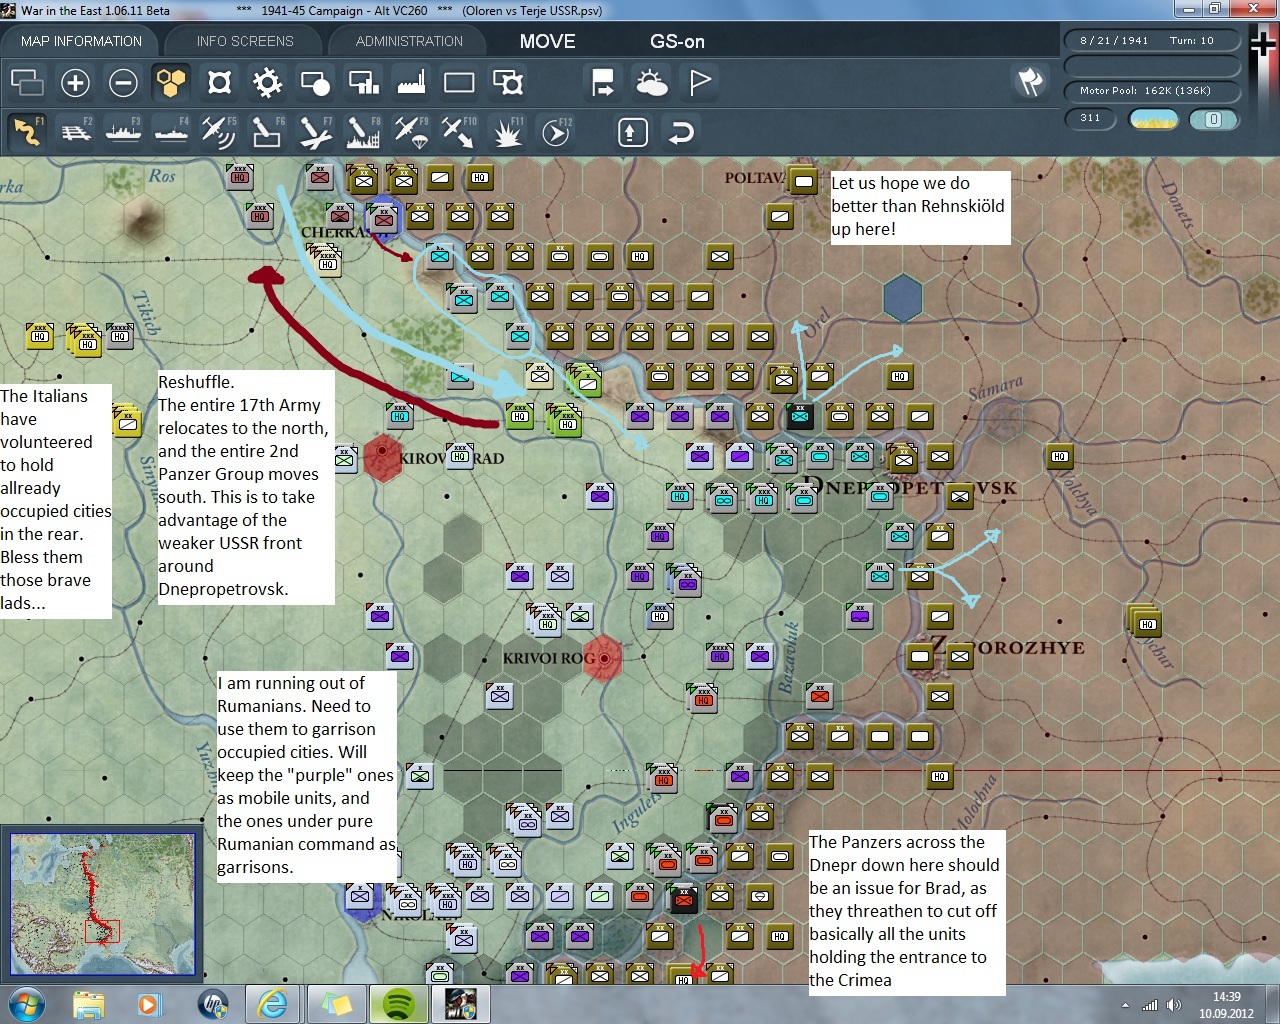
Task: Zoom out the map with minus icon
Action: (123, 82)
